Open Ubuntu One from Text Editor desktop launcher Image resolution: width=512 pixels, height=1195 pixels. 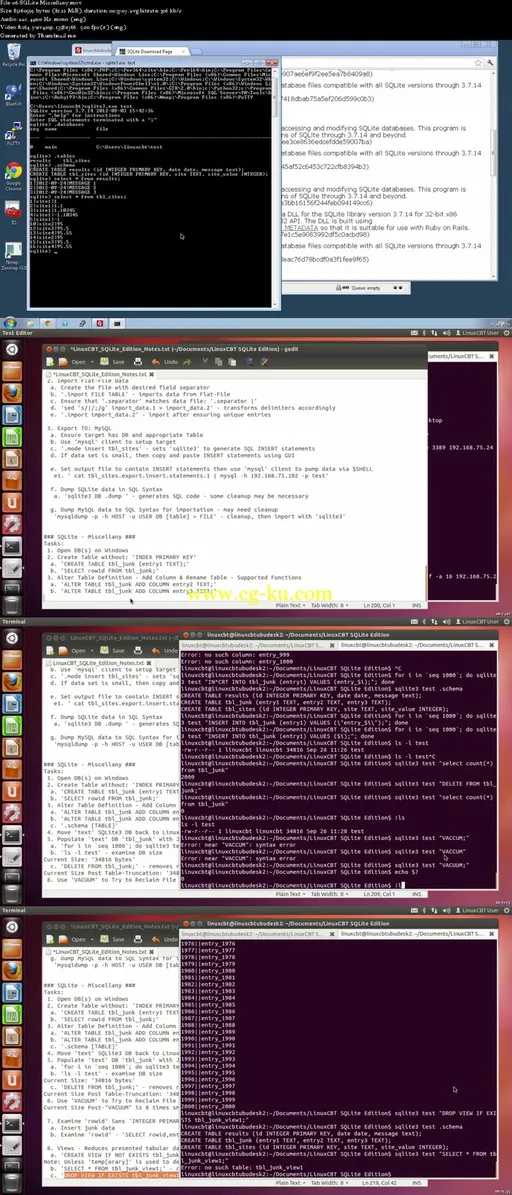click(x=11, y=504)
